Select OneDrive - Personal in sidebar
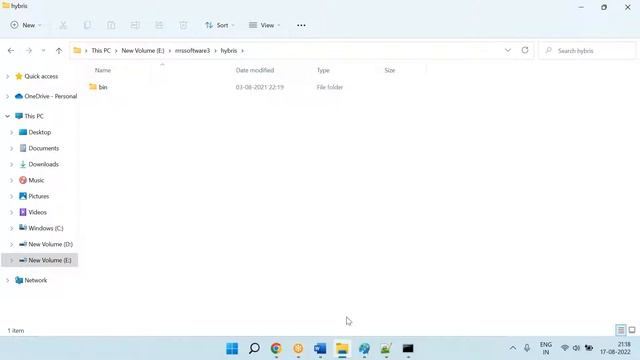640x360 pixels. click(46, 96)
